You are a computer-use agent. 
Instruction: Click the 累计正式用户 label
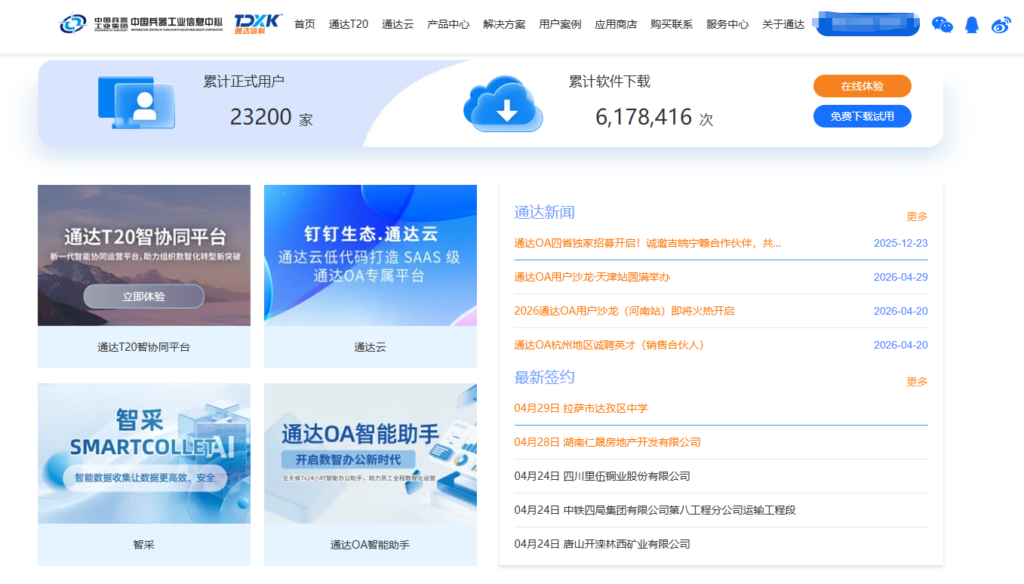click(244, 82)
